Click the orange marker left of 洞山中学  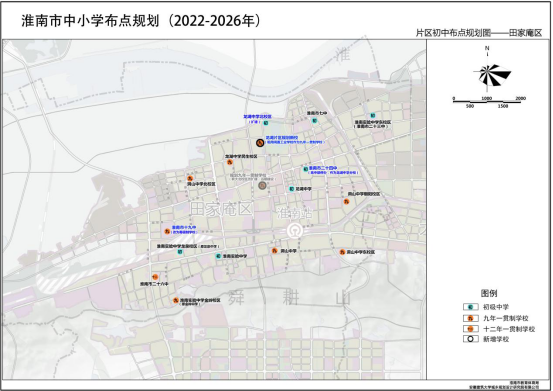click(x=274, y=251)
